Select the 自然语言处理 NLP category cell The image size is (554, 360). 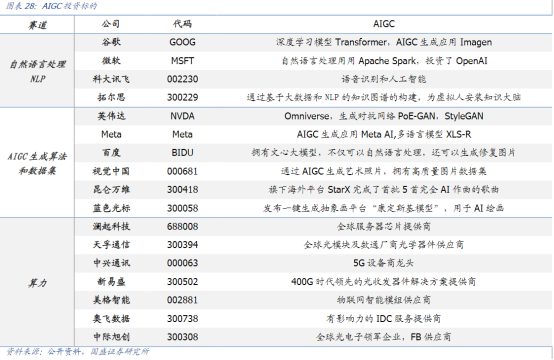37,71
